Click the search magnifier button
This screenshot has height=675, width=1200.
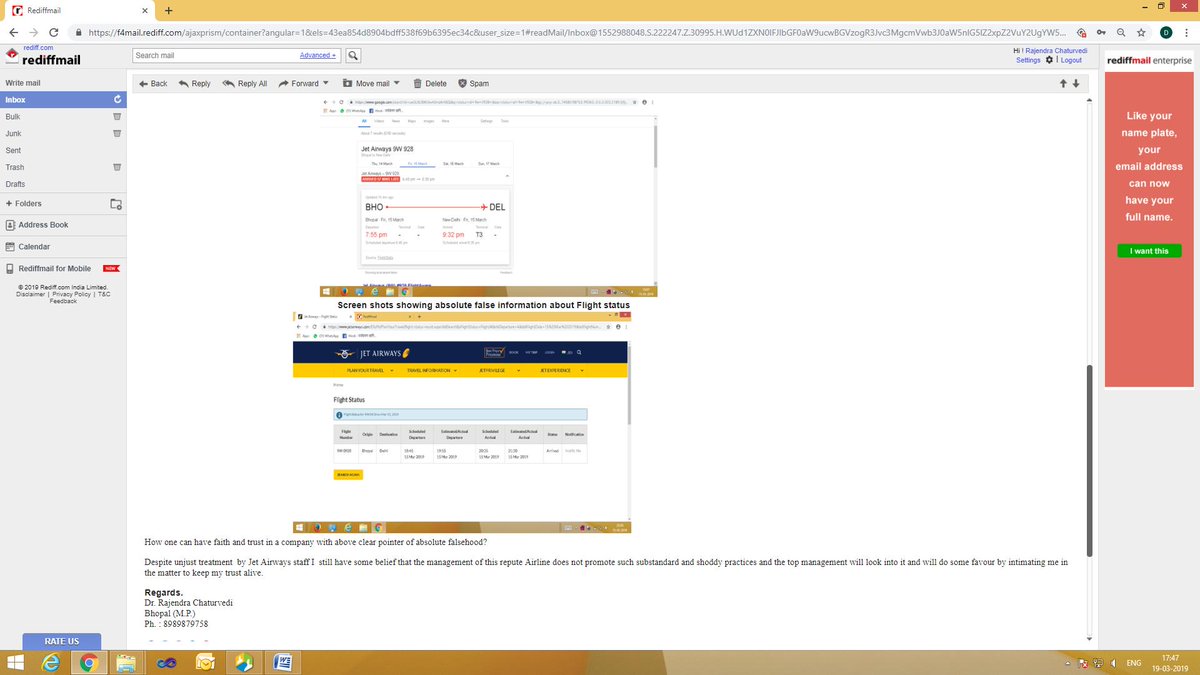tap(354, 55)
